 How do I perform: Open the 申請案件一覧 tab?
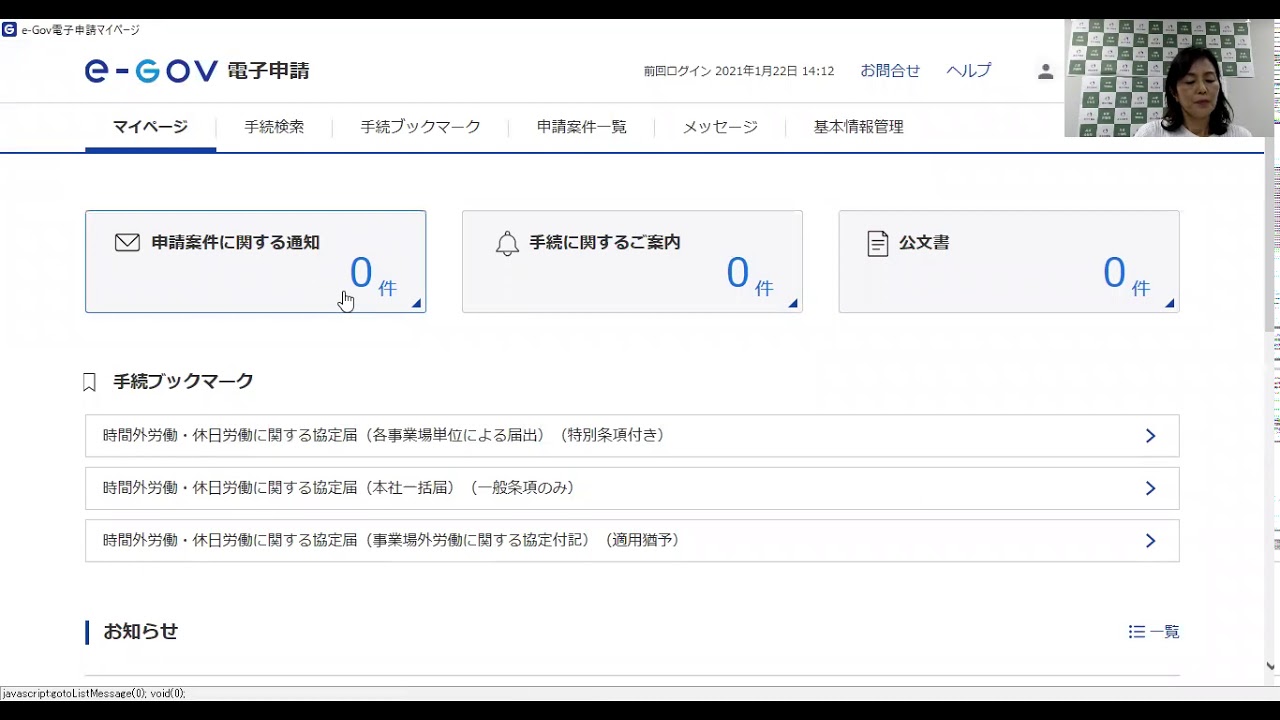click(581, 127)
